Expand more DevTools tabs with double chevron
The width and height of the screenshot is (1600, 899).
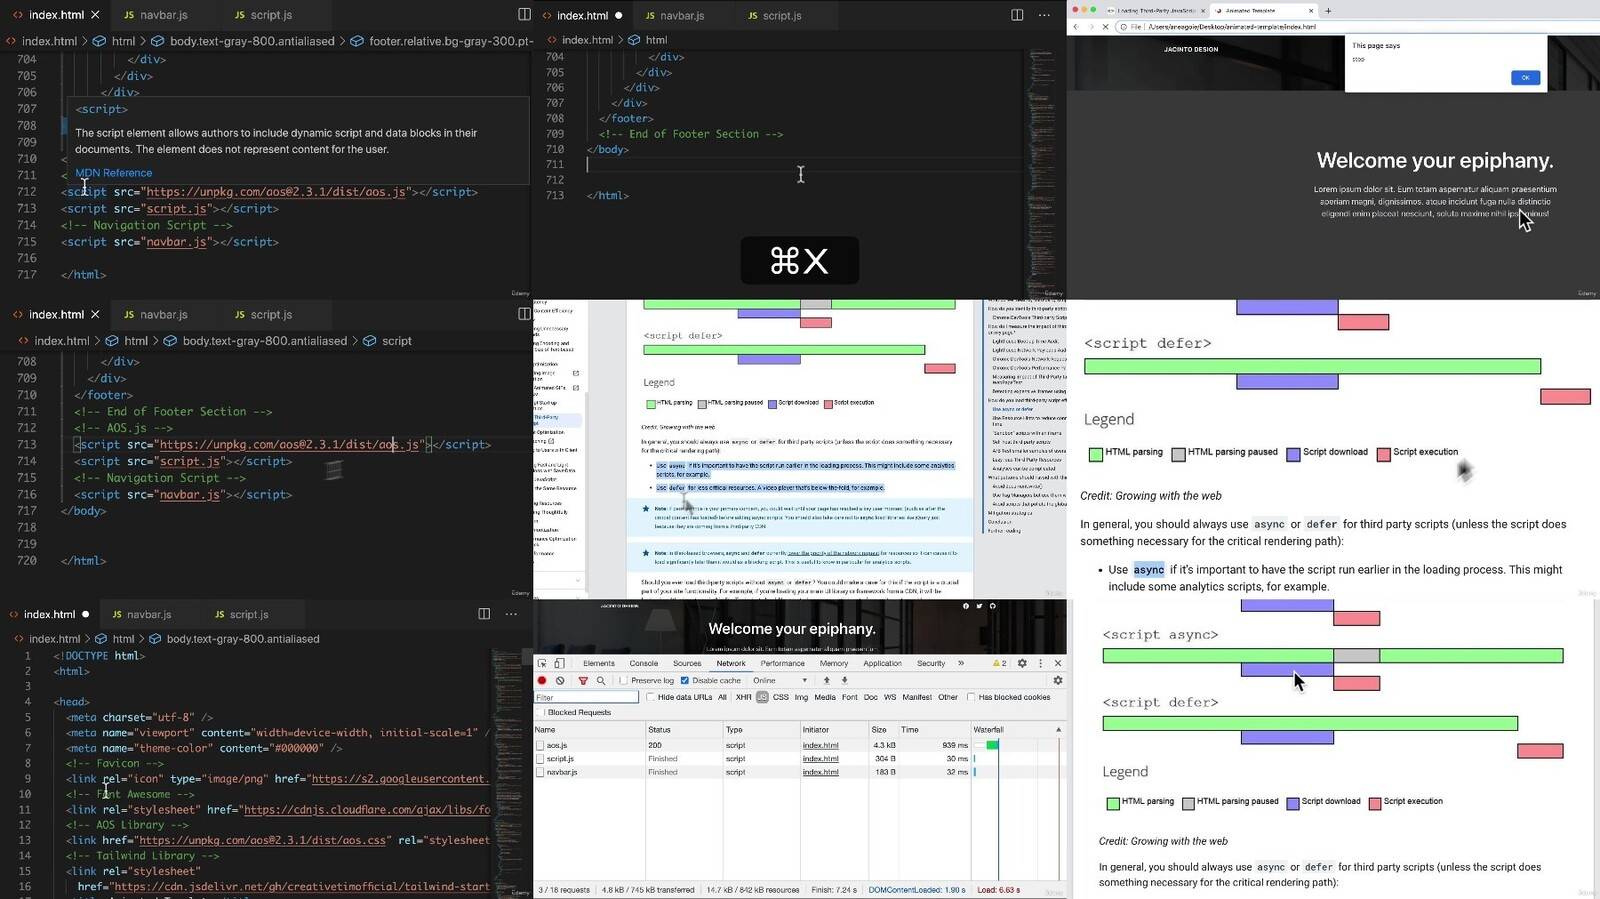(961, 663)
